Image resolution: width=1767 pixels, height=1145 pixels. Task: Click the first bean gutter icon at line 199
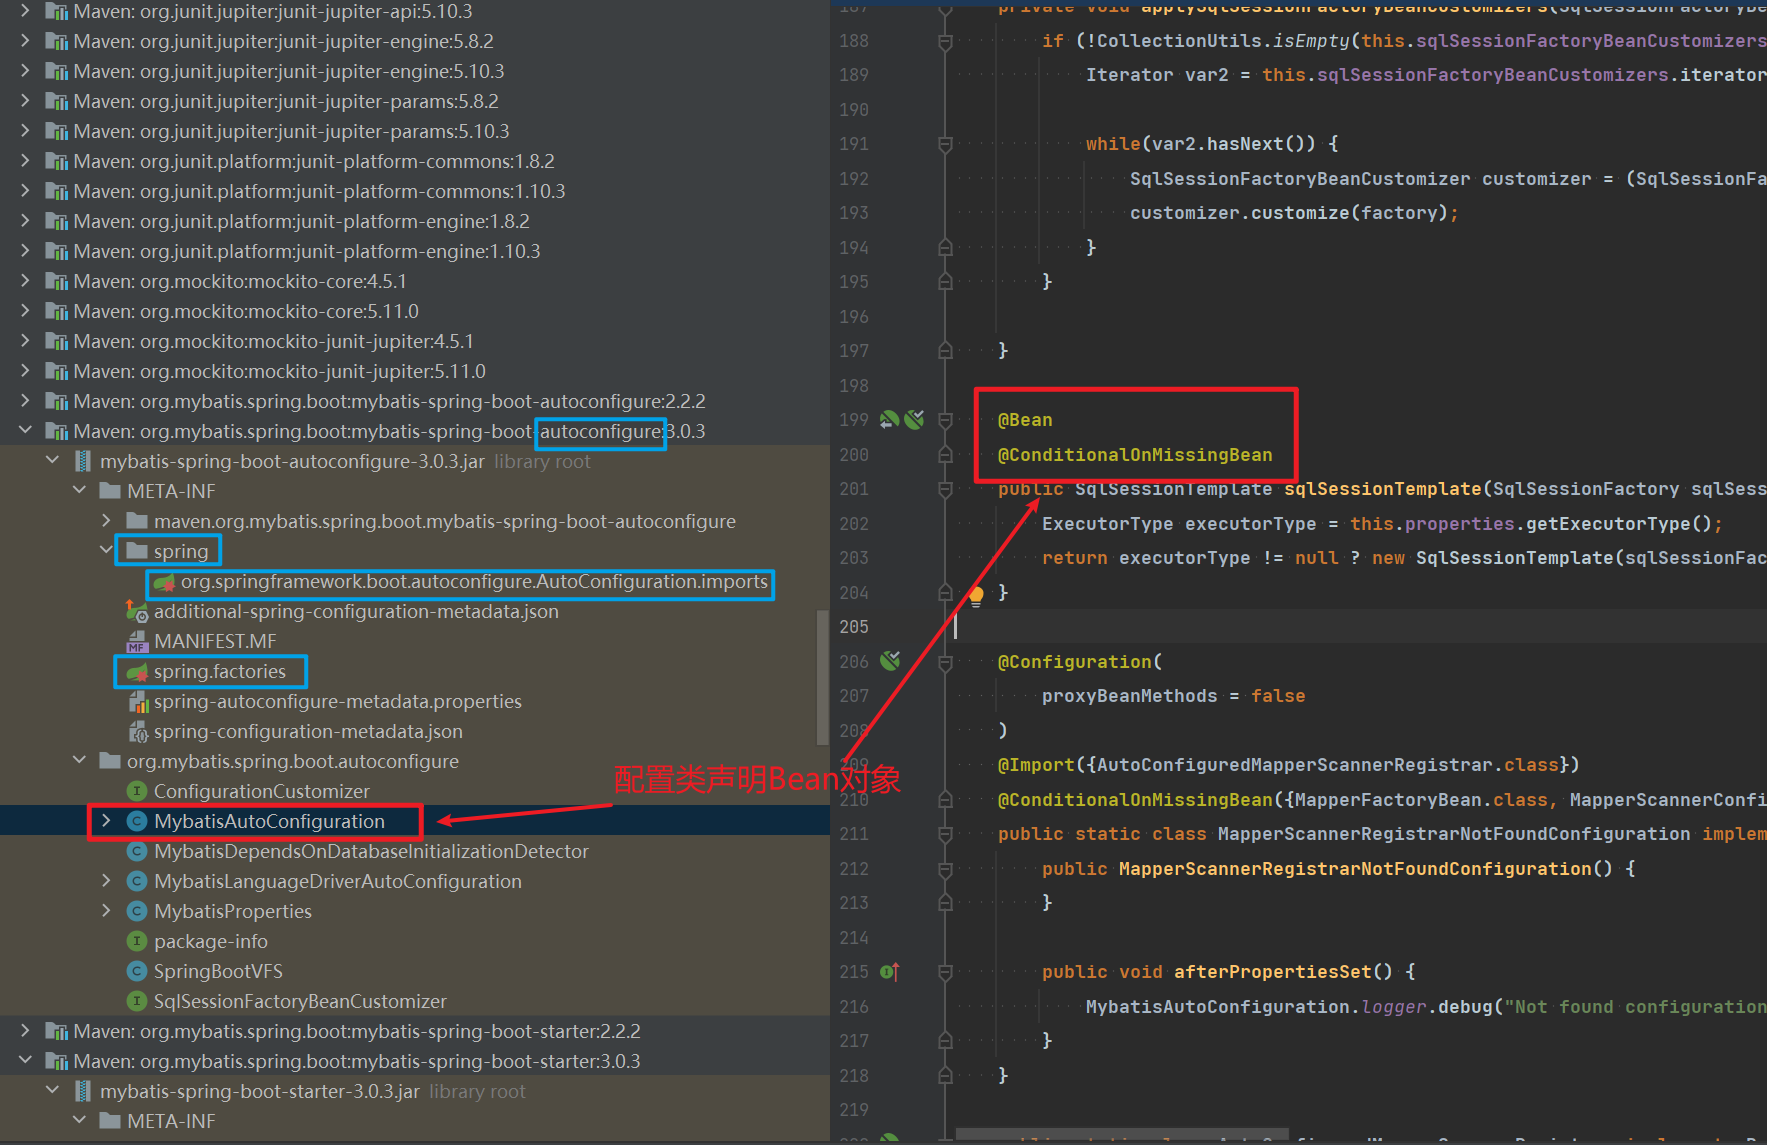pos(888,420)
